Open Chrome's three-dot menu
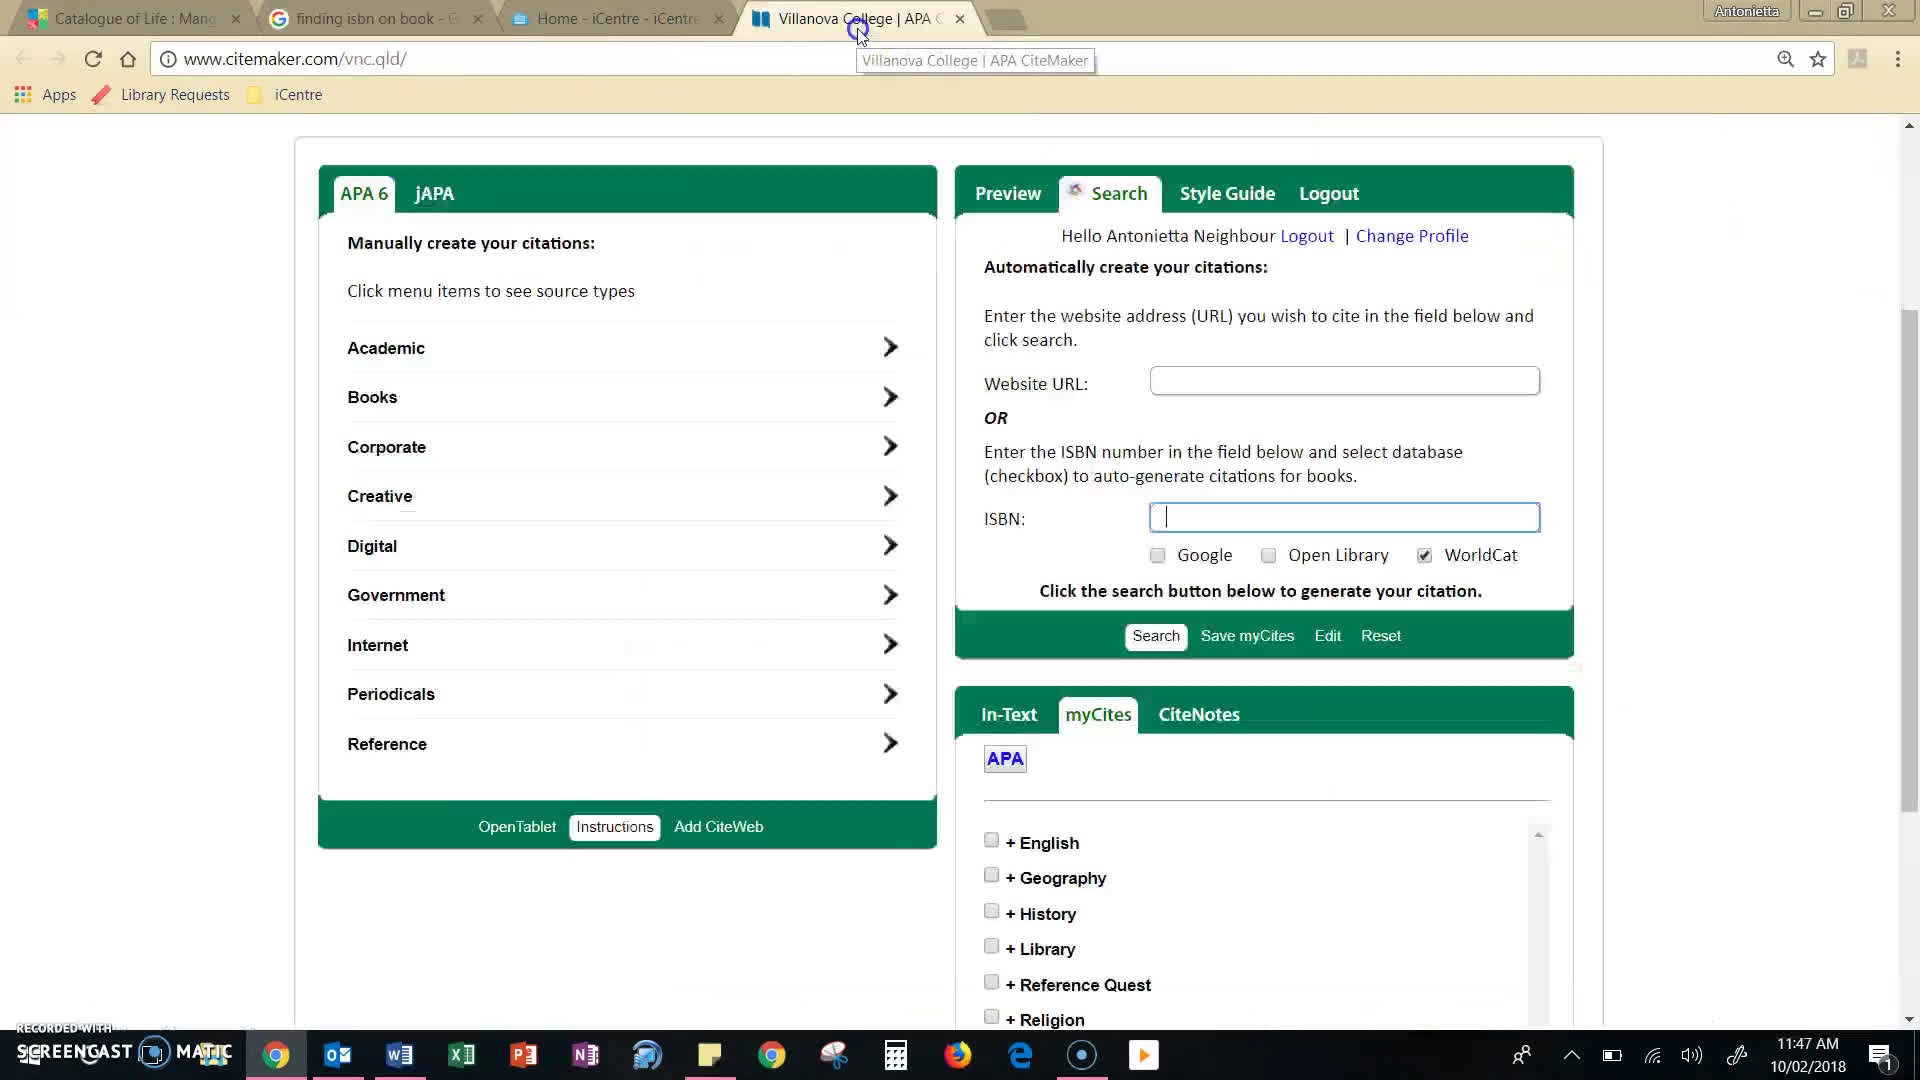The image size is (1920, 1080). [x=1897, y=59]
